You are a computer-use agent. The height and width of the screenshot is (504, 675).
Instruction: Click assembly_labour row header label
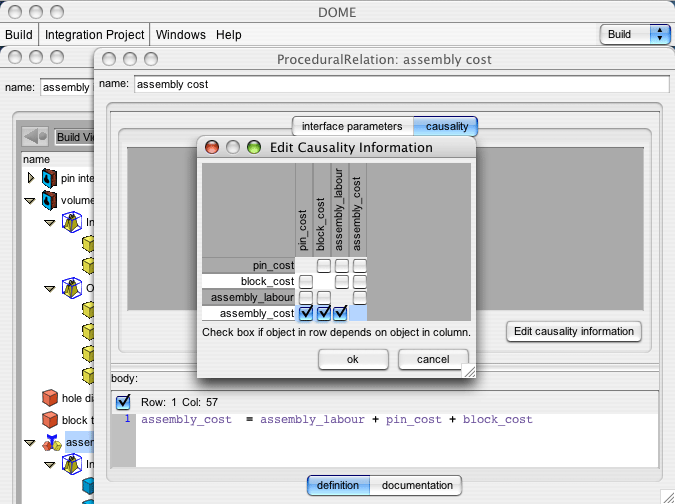pyautogui.click(x=248, y=297)
